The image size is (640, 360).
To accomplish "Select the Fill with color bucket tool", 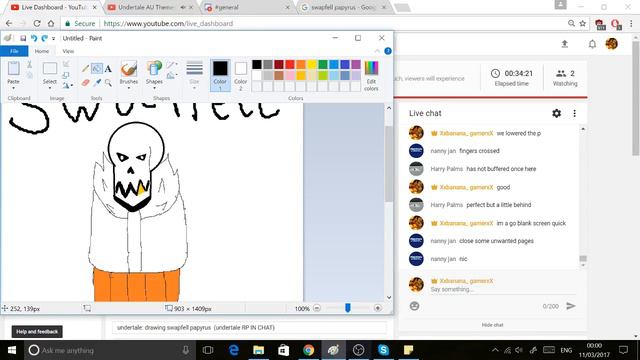I will (x=97, y=69).
